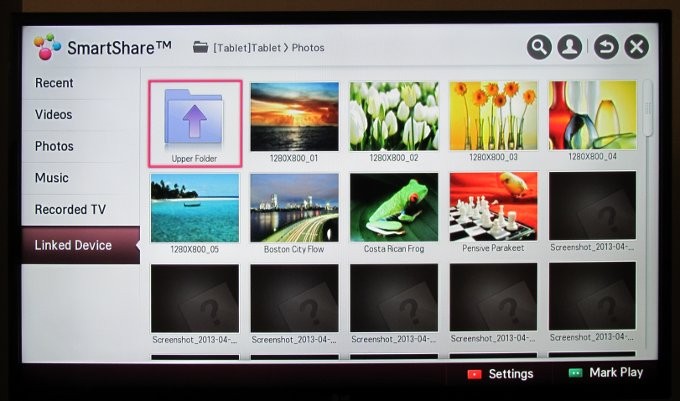Select Linked Device in the sidebar
This screenshot has width=680, height=401.
pyautogui.click(x=81, y=245)
